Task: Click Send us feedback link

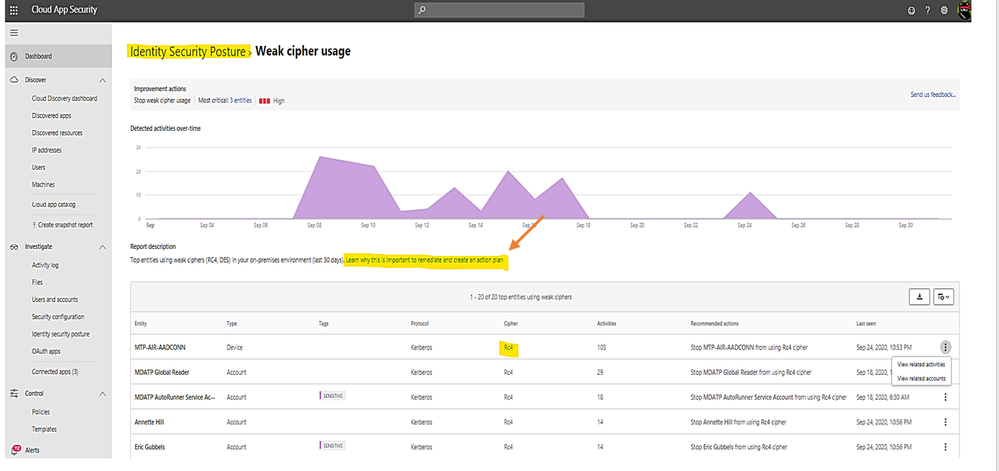Action: pos(933,94)
